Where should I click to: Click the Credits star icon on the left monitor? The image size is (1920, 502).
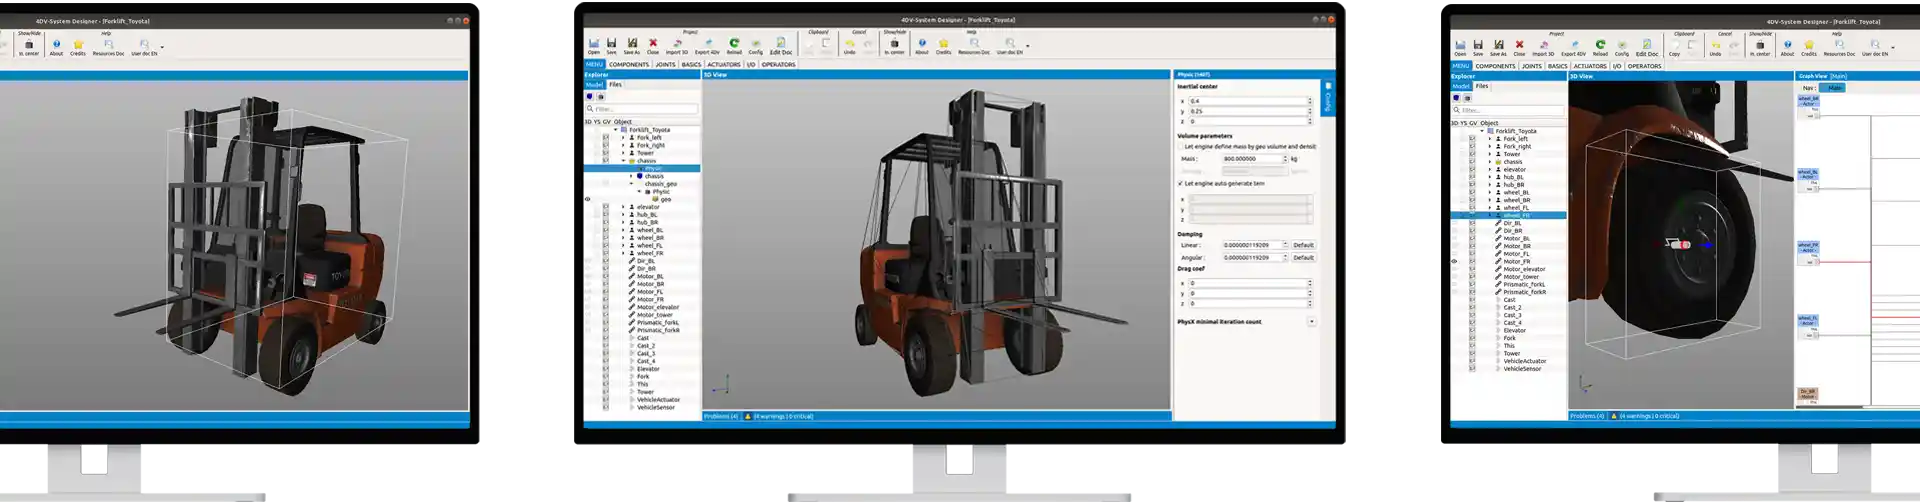78,47
